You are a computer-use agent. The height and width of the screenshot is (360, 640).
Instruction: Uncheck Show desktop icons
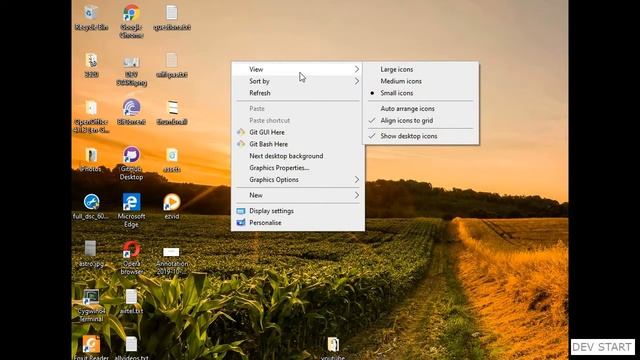(420, 136)
